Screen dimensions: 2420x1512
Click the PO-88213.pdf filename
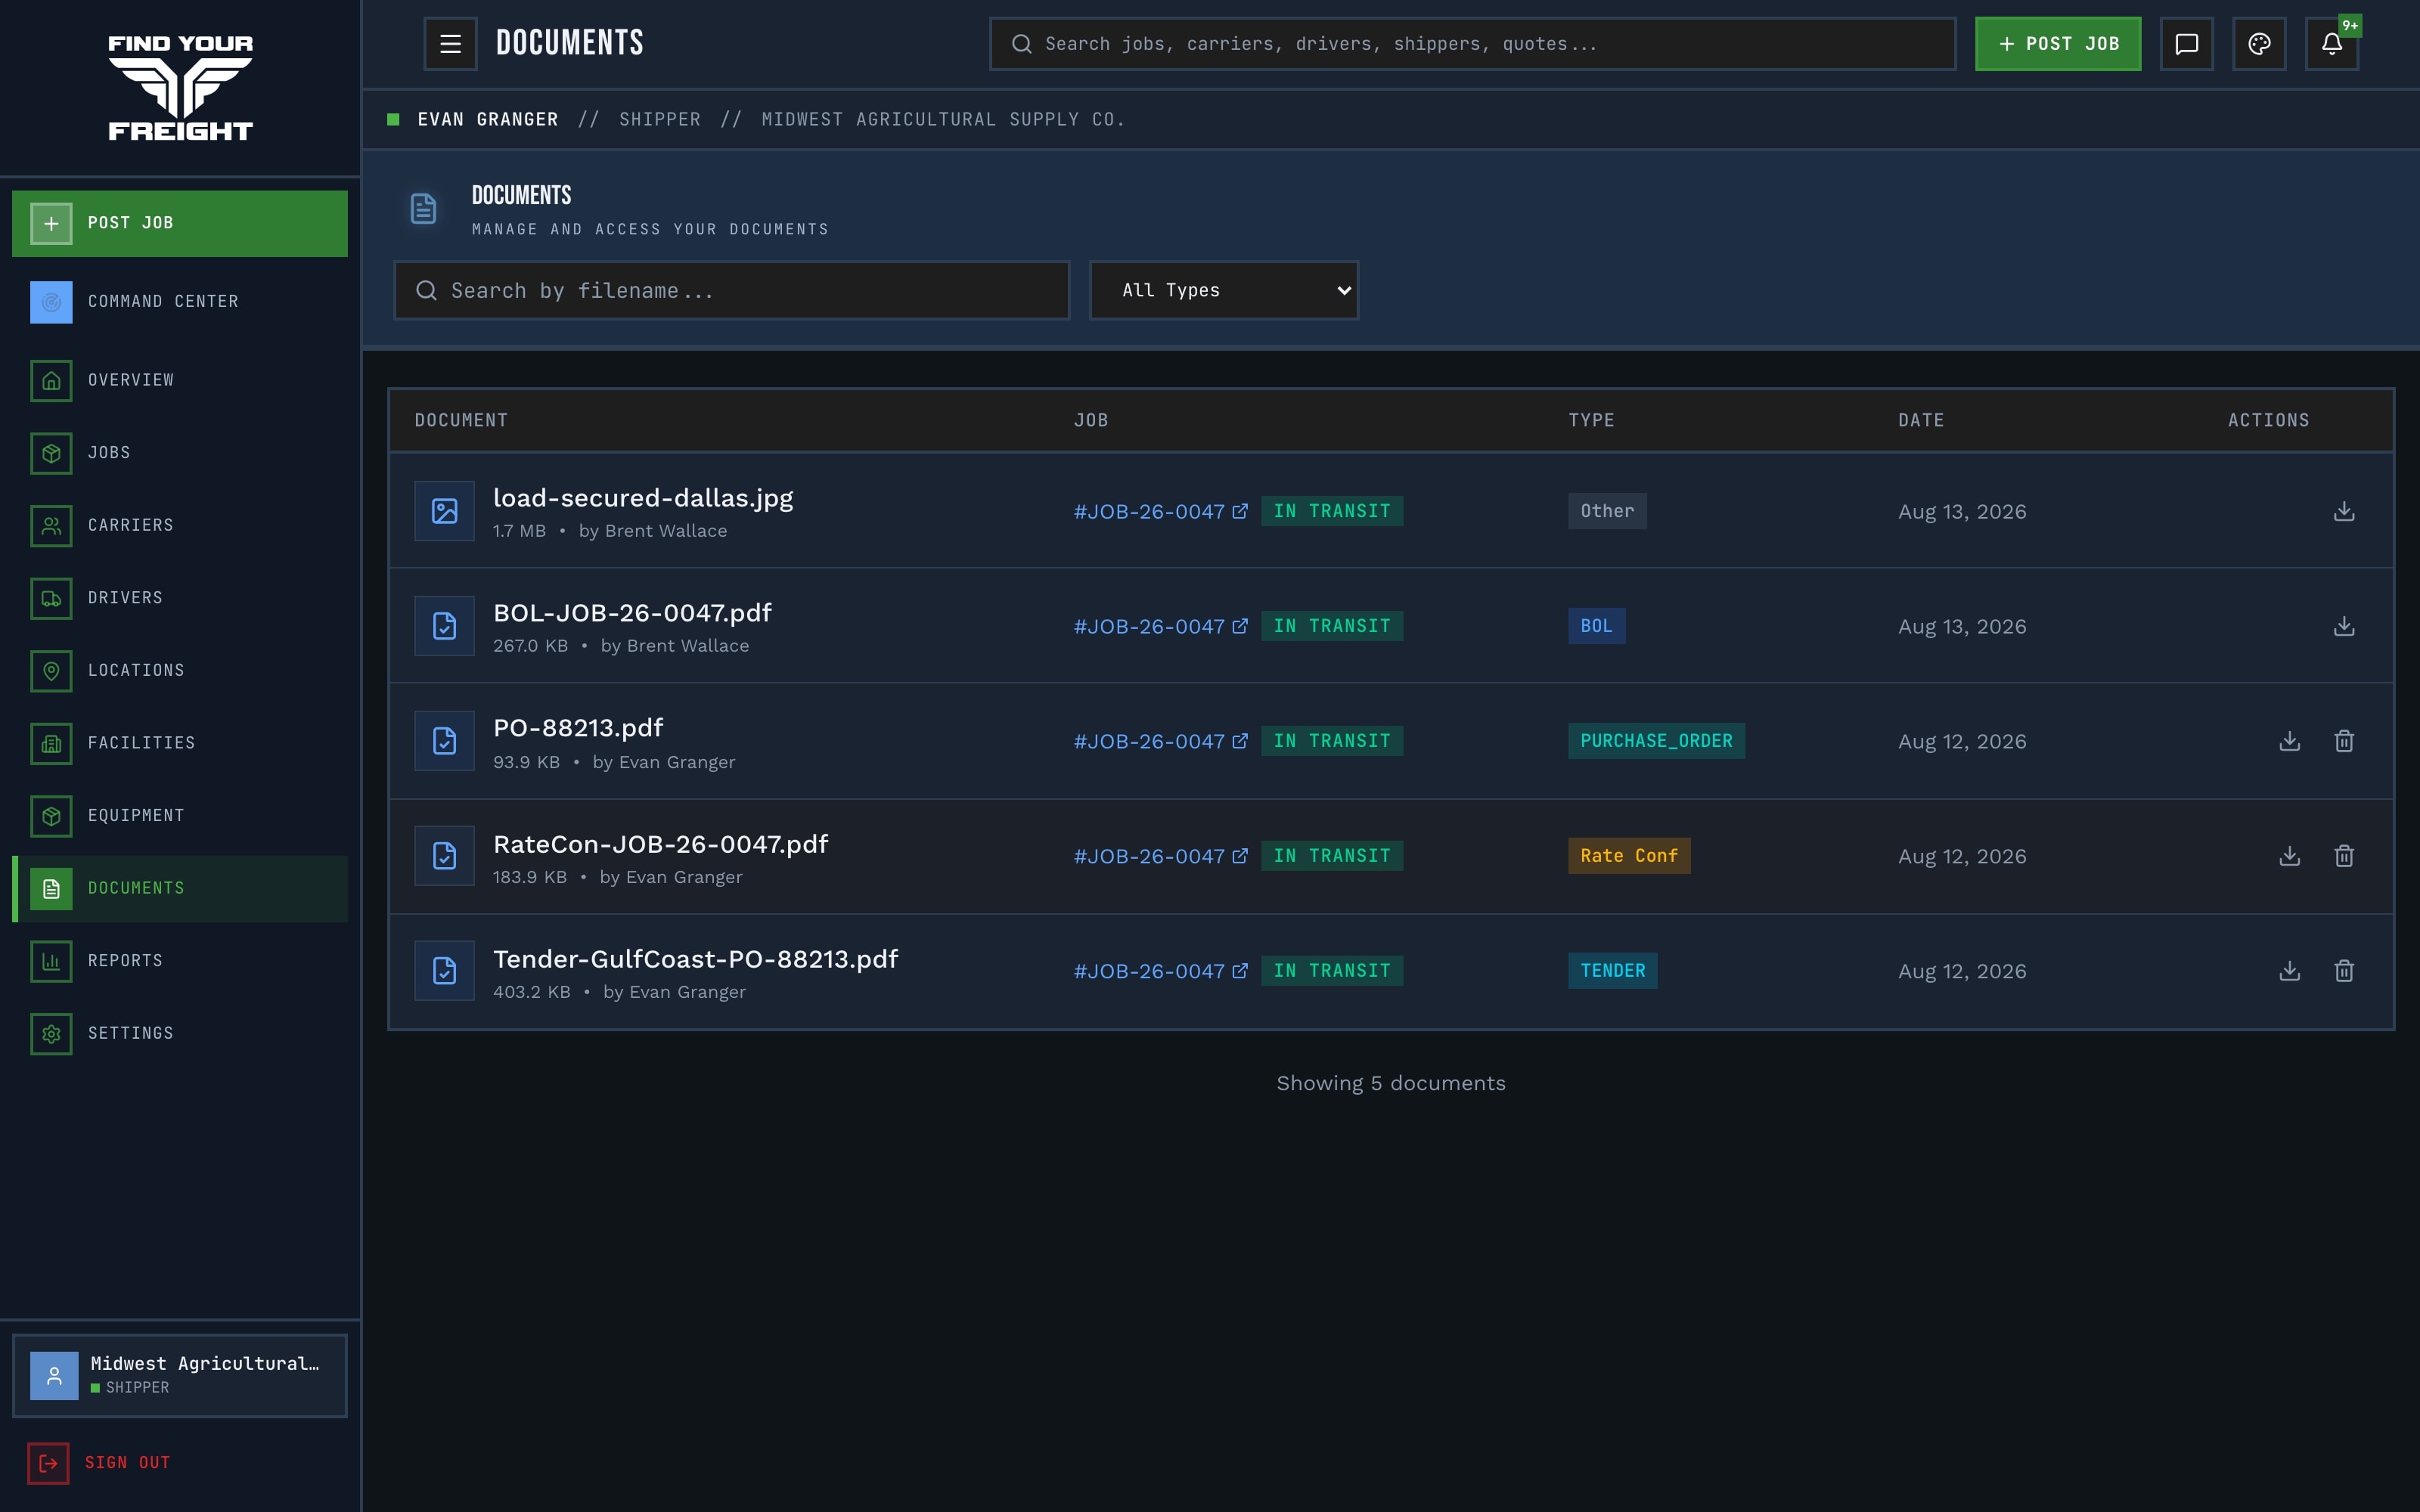[x=578, y=728]
